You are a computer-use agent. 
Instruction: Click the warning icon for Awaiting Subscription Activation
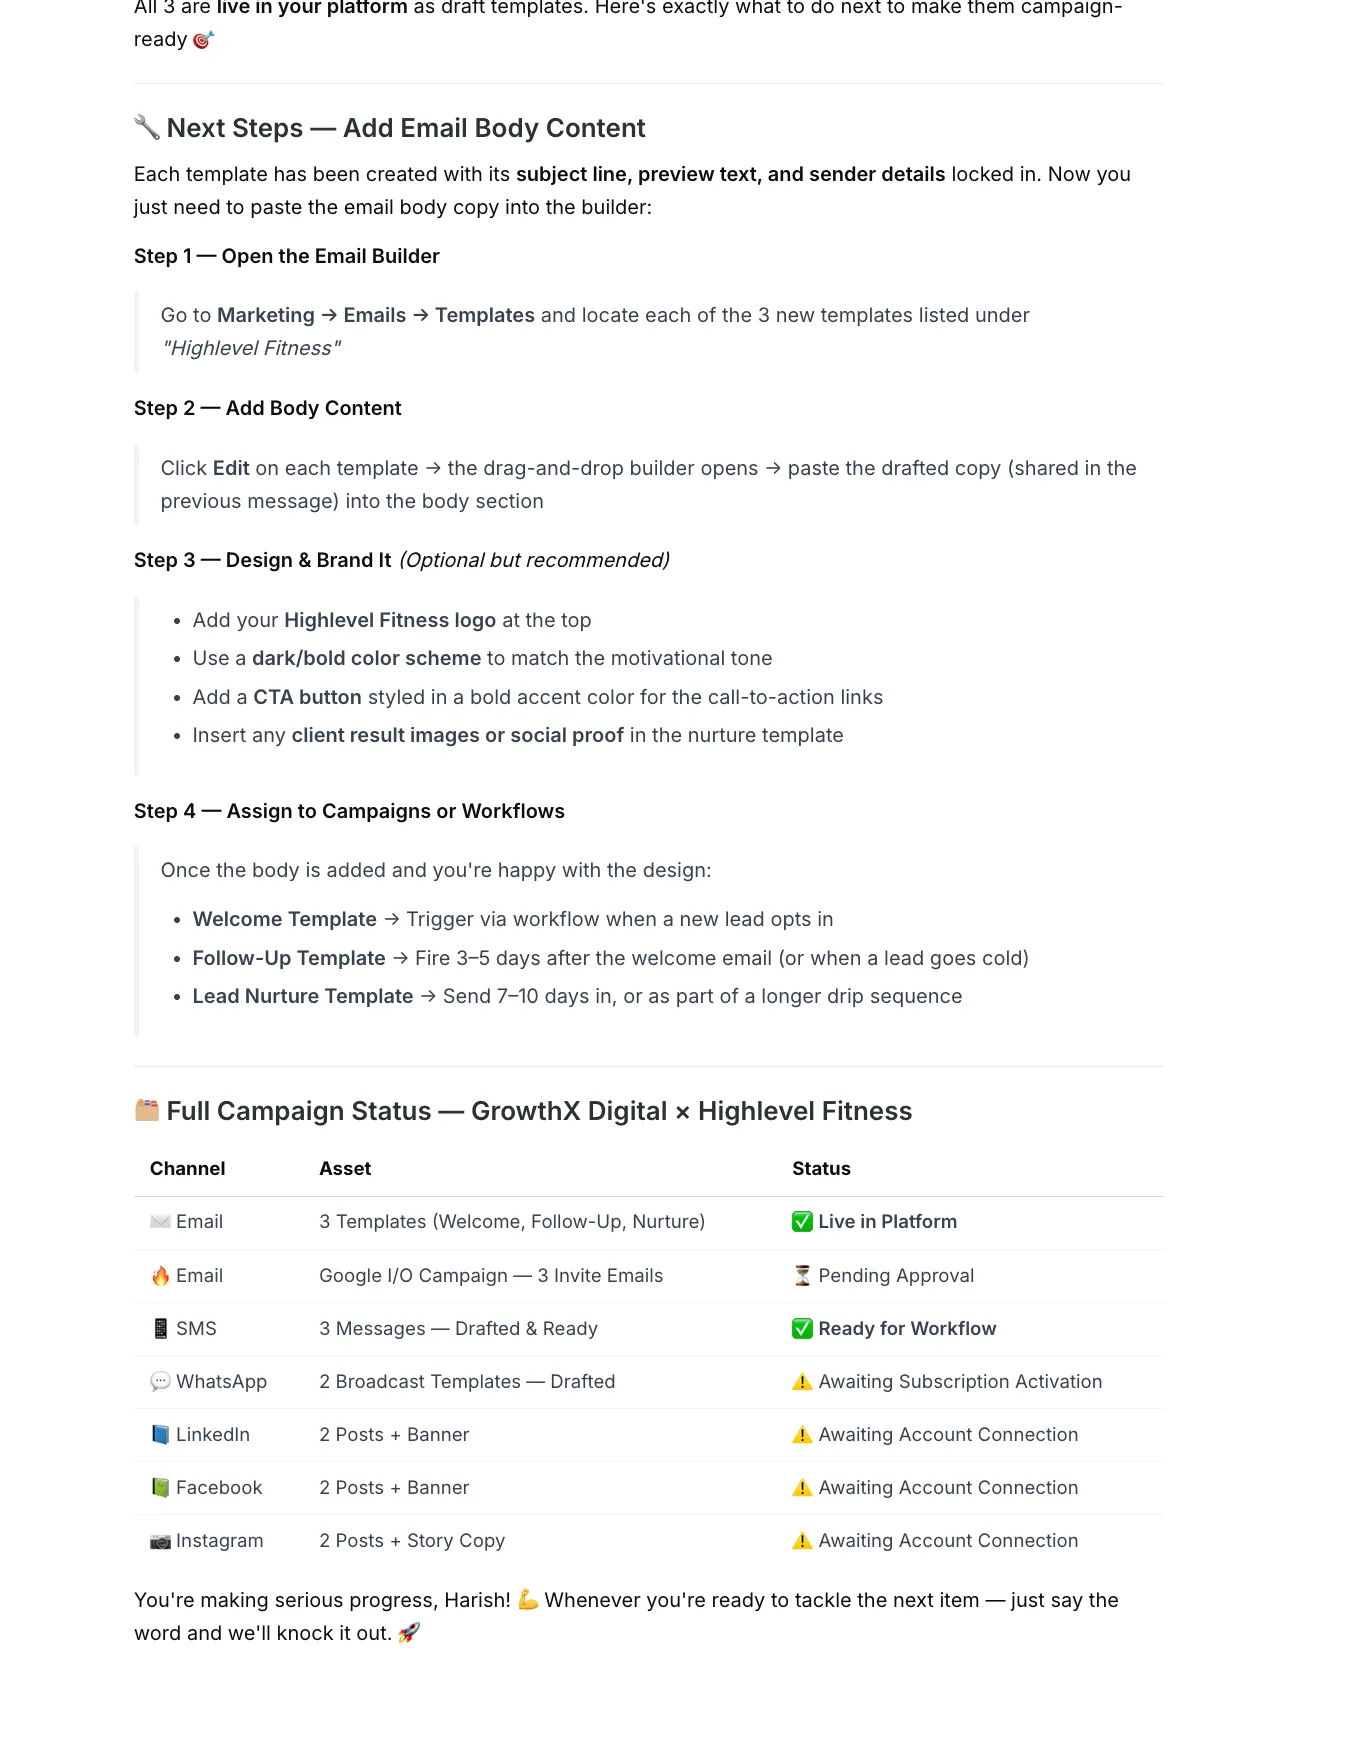click(x=802, y=1381)
